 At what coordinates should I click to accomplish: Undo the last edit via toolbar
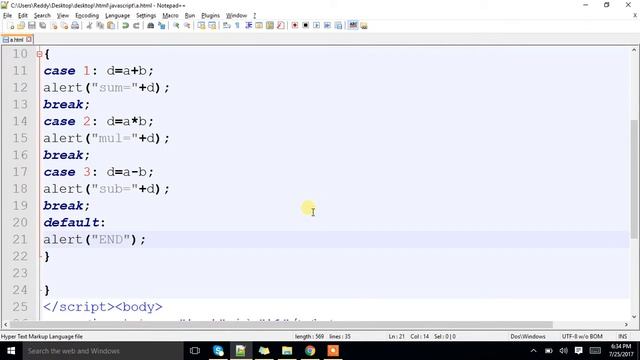click(x=125, y=26)
